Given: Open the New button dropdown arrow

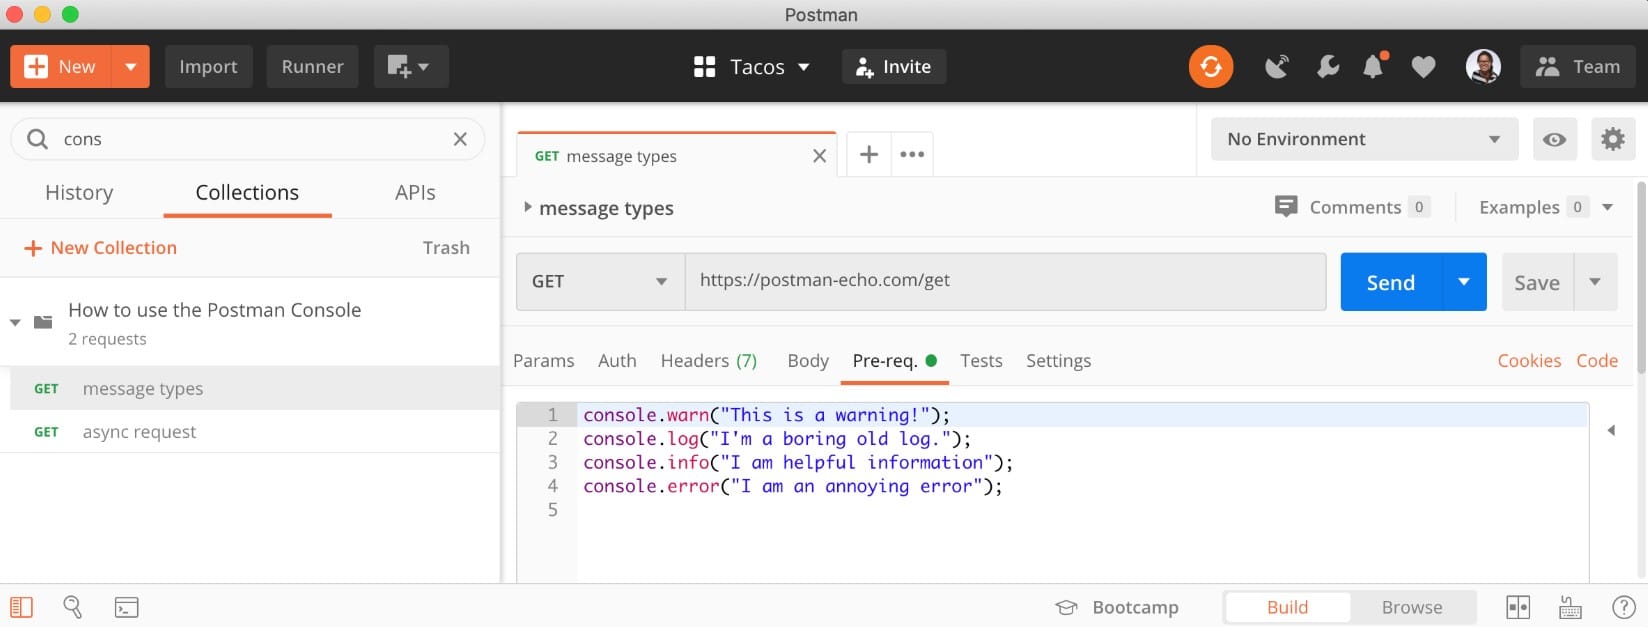Looking at the screenshot, I should (x=131, y=67).
